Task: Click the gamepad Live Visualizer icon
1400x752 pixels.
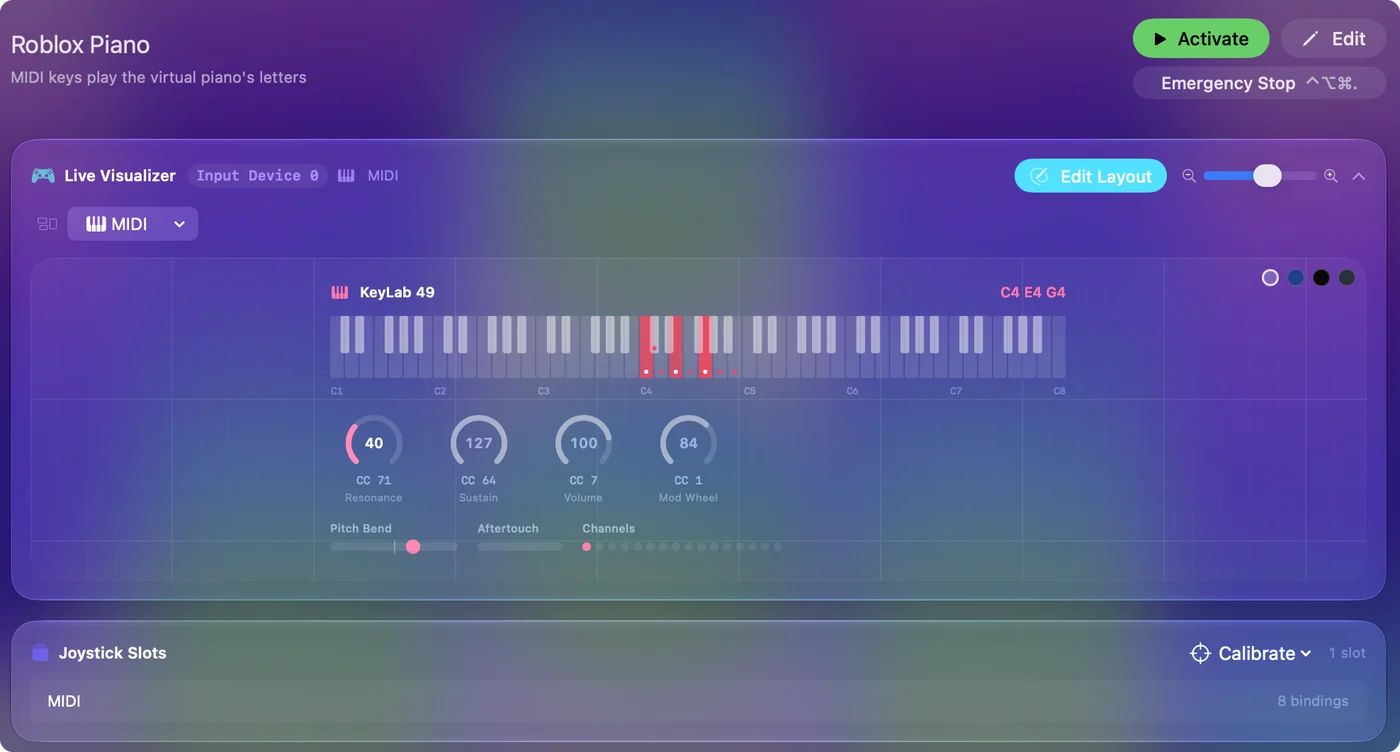Action: click(43, 176)
